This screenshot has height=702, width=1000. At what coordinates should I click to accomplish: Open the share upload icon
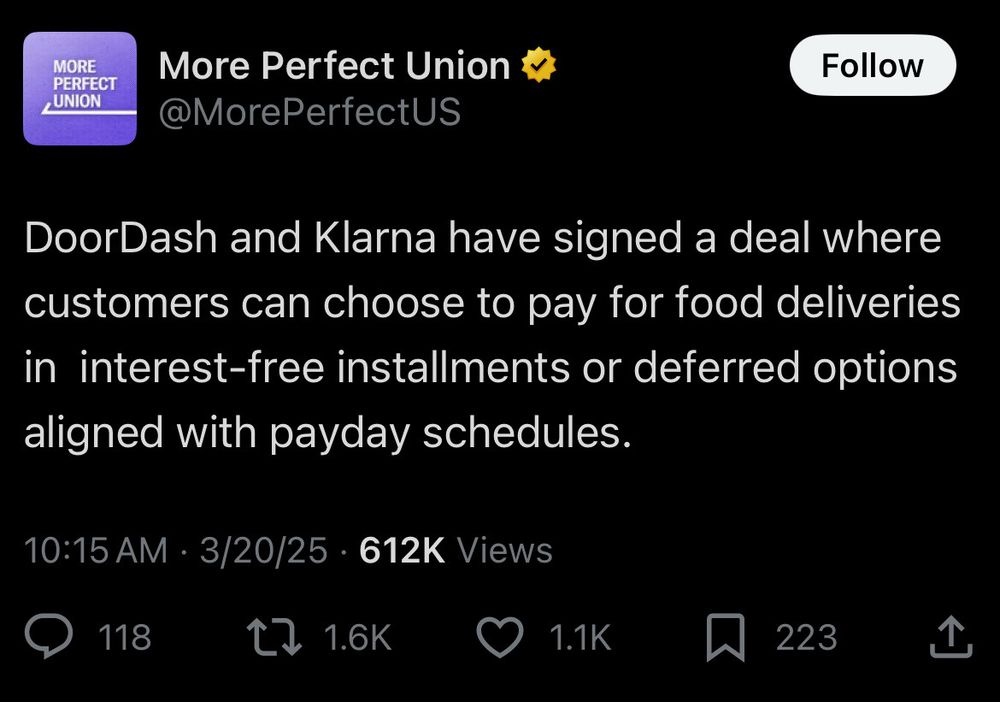[x=950, y=638]
